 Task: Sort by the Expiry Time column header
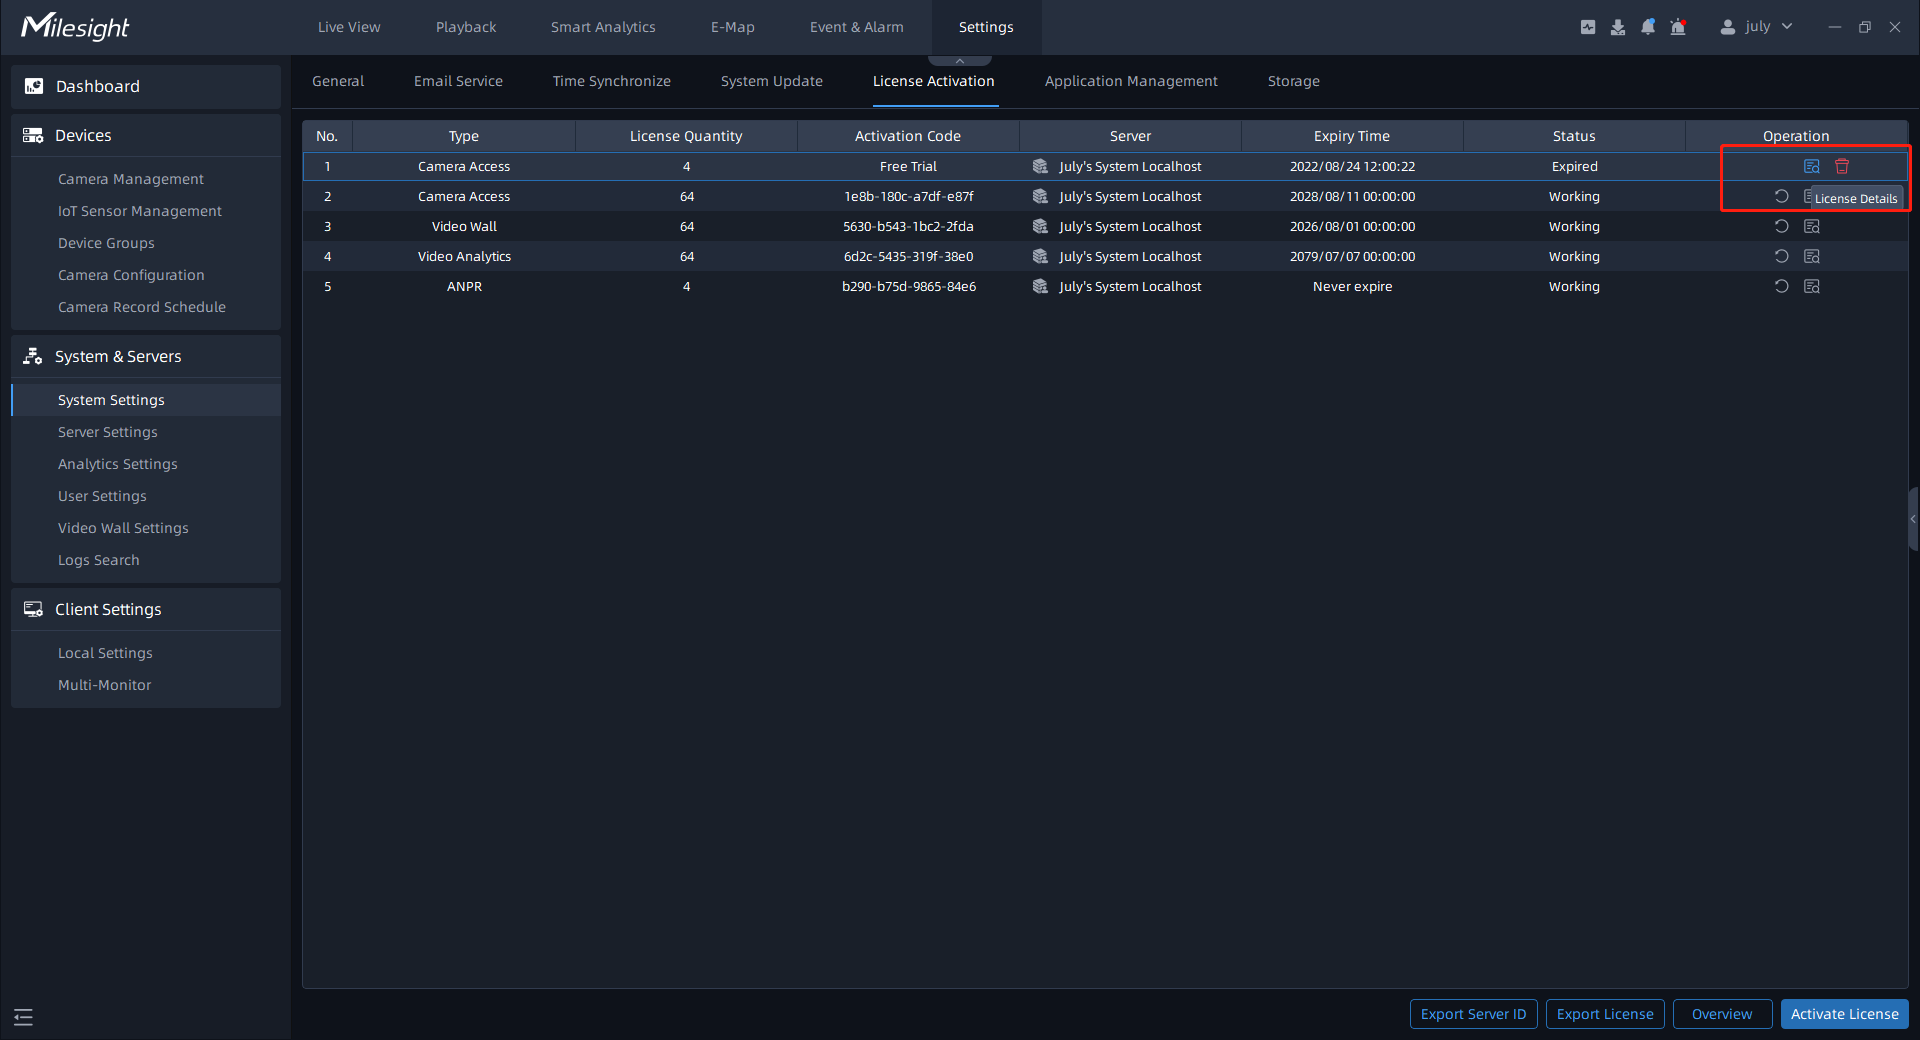coord(1351,136)
